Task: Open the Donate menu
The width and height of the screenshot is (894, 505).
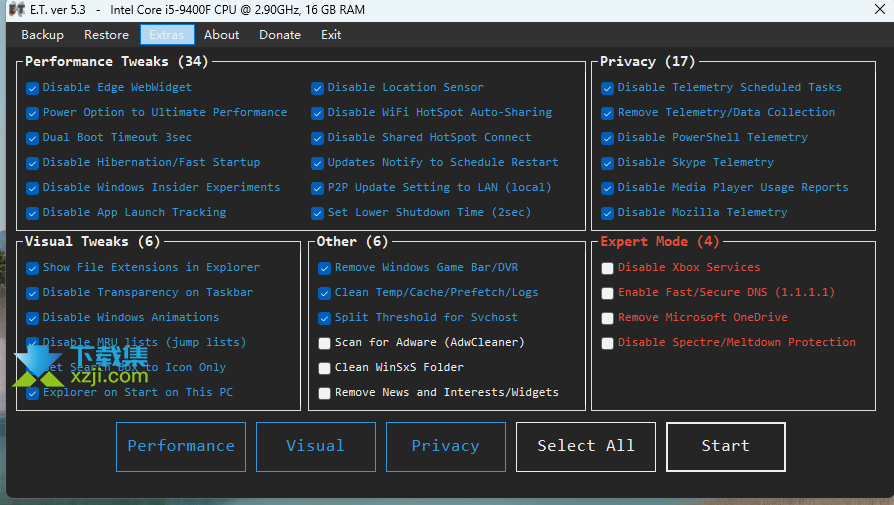Action: 279,35
